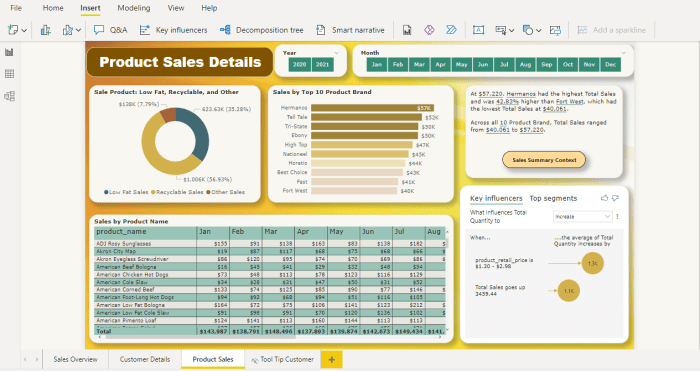Select the Hermanos bar in brand chart
The height and width of the screenshot is (371, 700).
[x=372, y=108]
